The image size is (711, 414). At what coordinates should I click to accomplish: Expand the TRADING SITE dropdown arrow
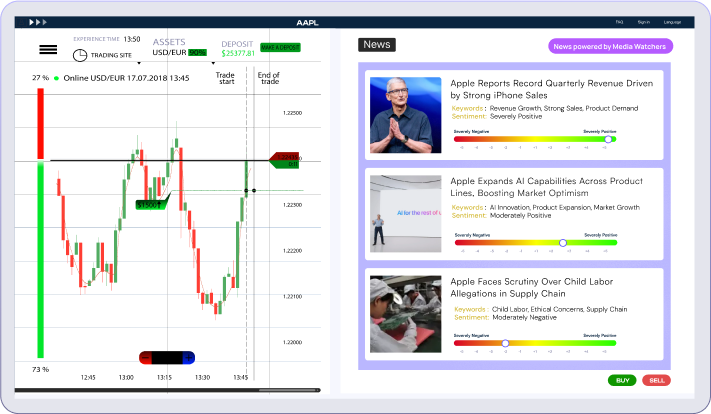coord(139,63)
